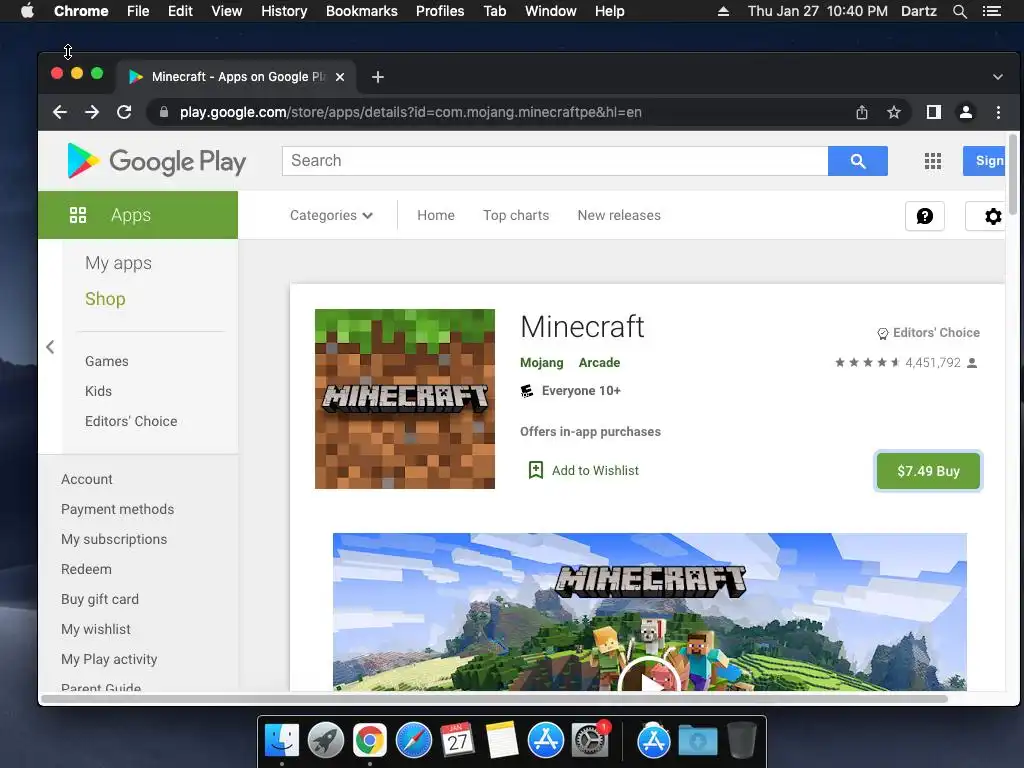Click the Add to Wishlist label
The image size is (1024, 768).
(x=595, y=470)
